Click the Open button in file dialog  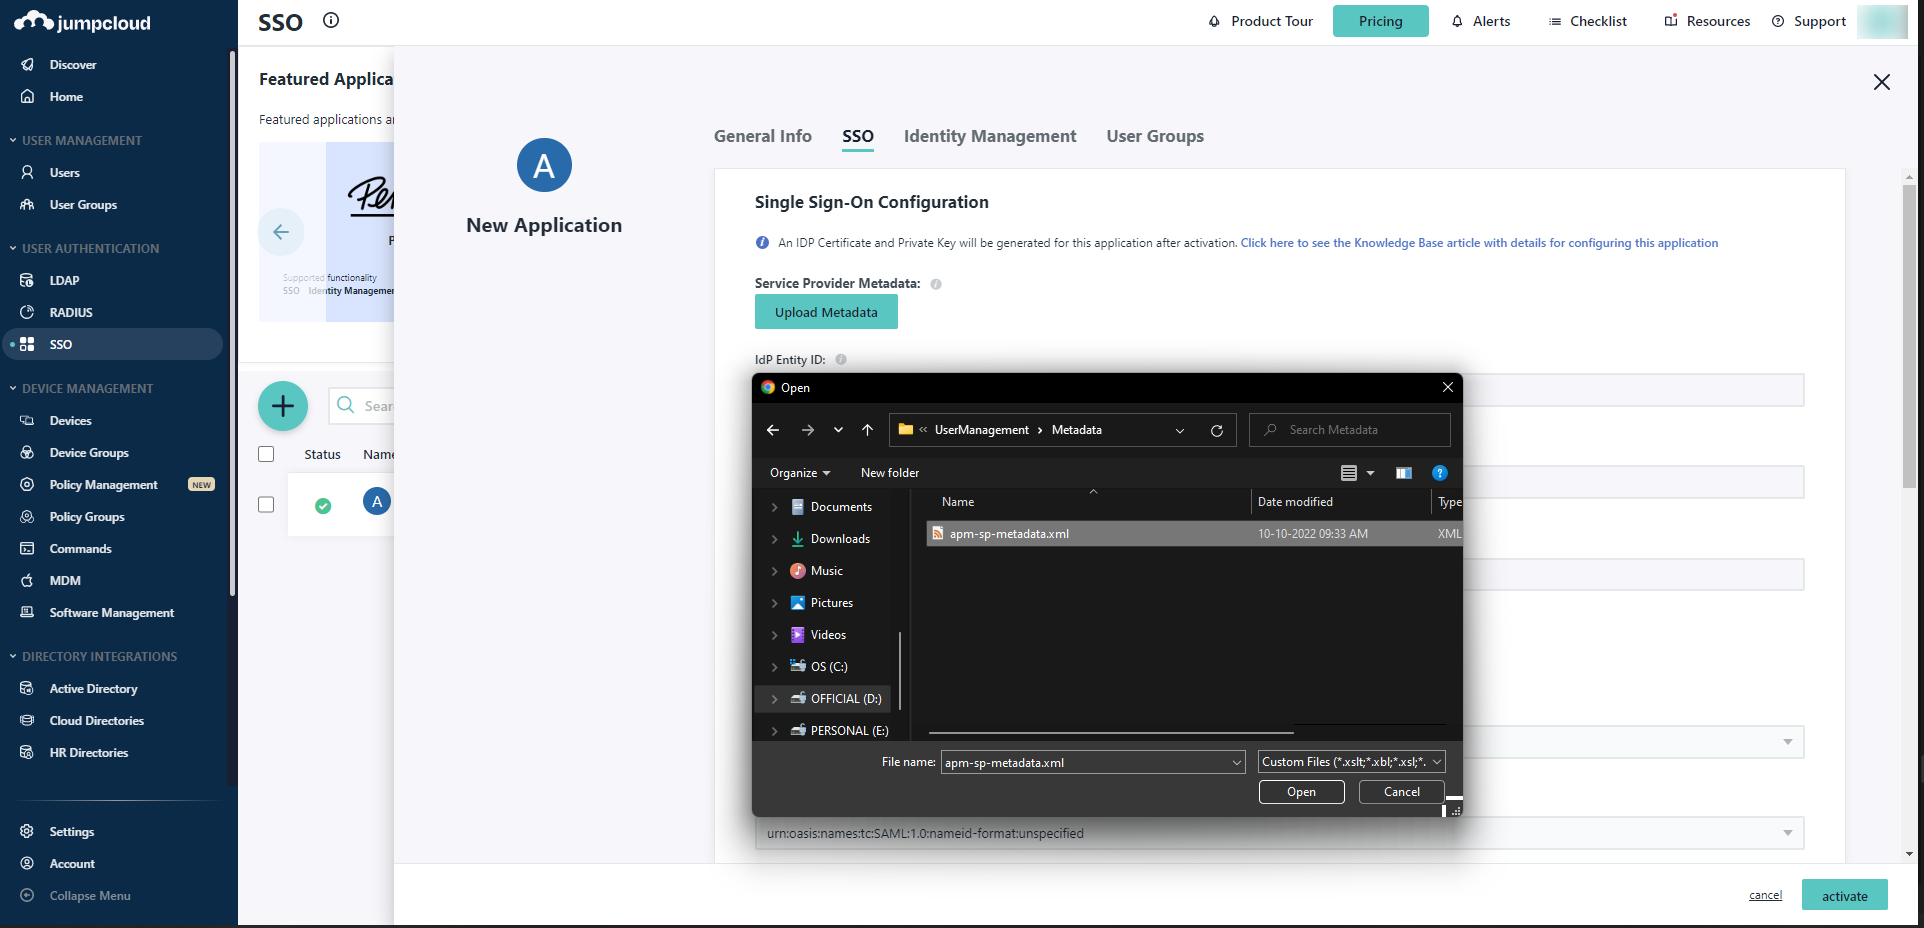tap(1301, 792)
